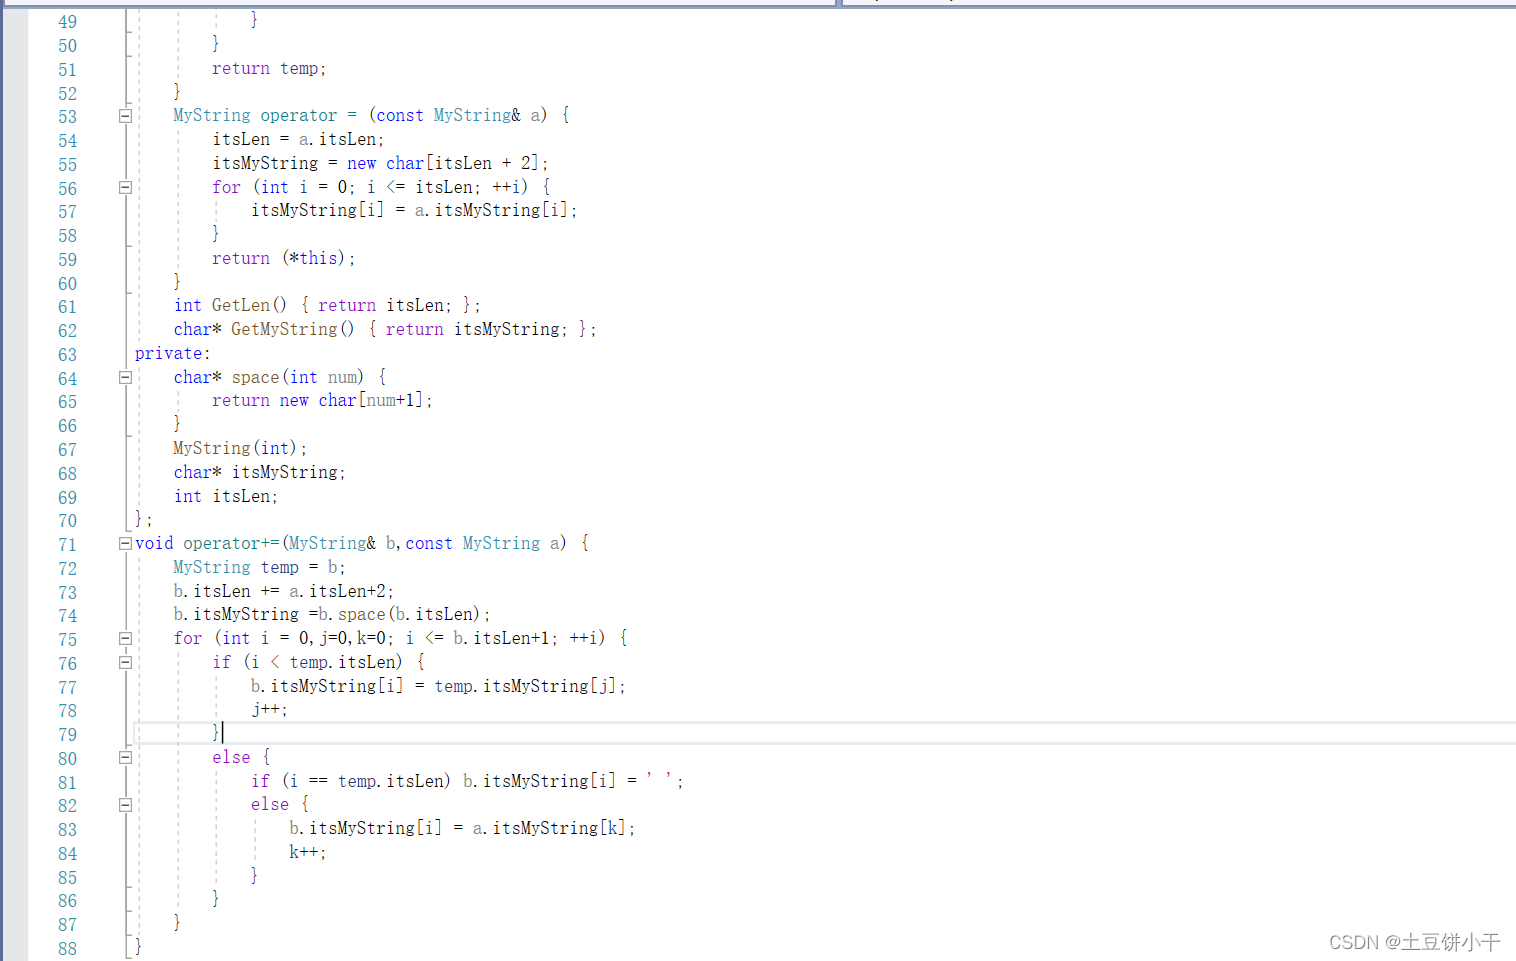
Task: Click 'char* GetMyString()' method text
Action: click(264, 329)
